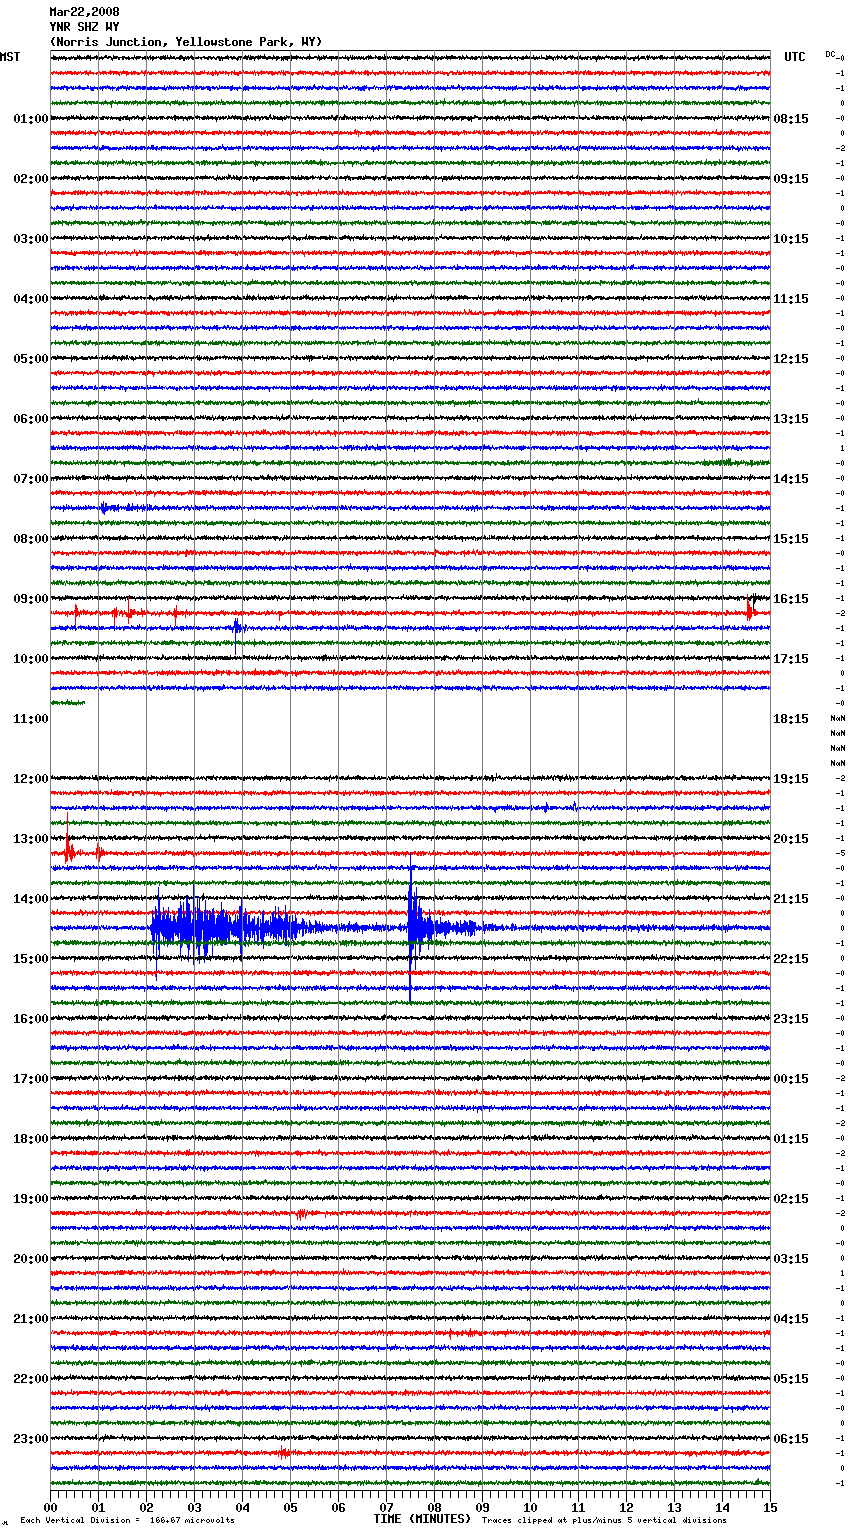The height and width of the screenshot is (1534, 850).
Task: Select the 17:00 MST time label
Action: click(31, 1079)
